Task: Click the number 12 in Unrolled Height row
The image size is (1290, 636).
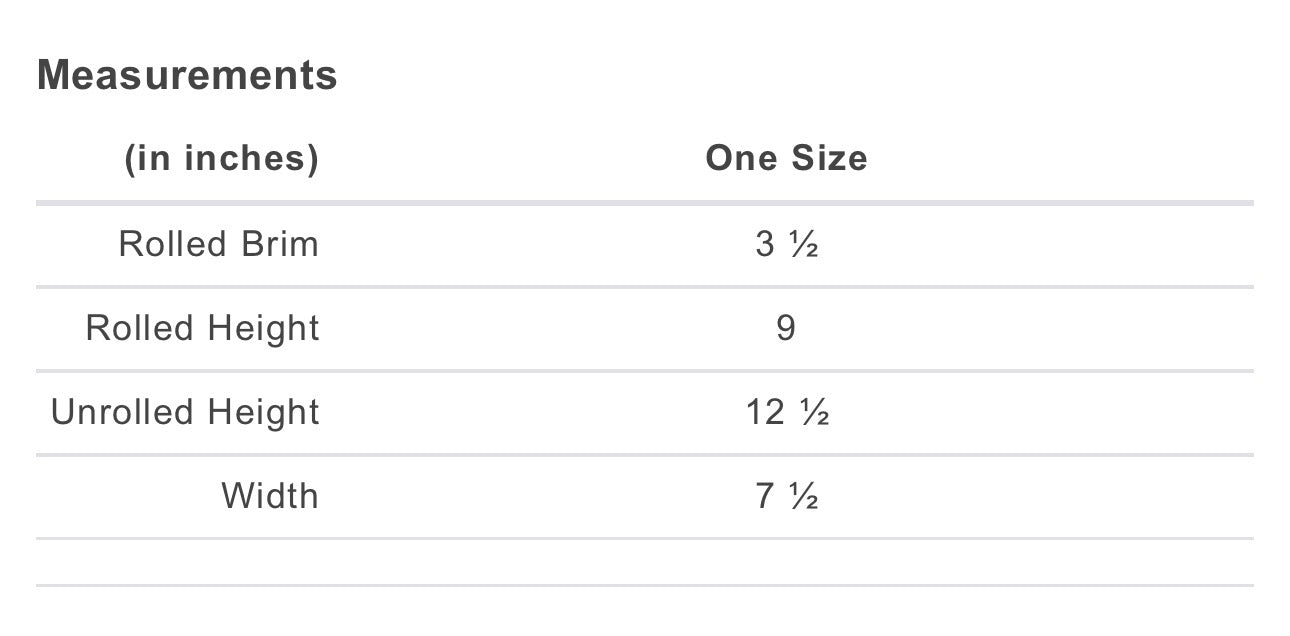Action: [765, 412]
